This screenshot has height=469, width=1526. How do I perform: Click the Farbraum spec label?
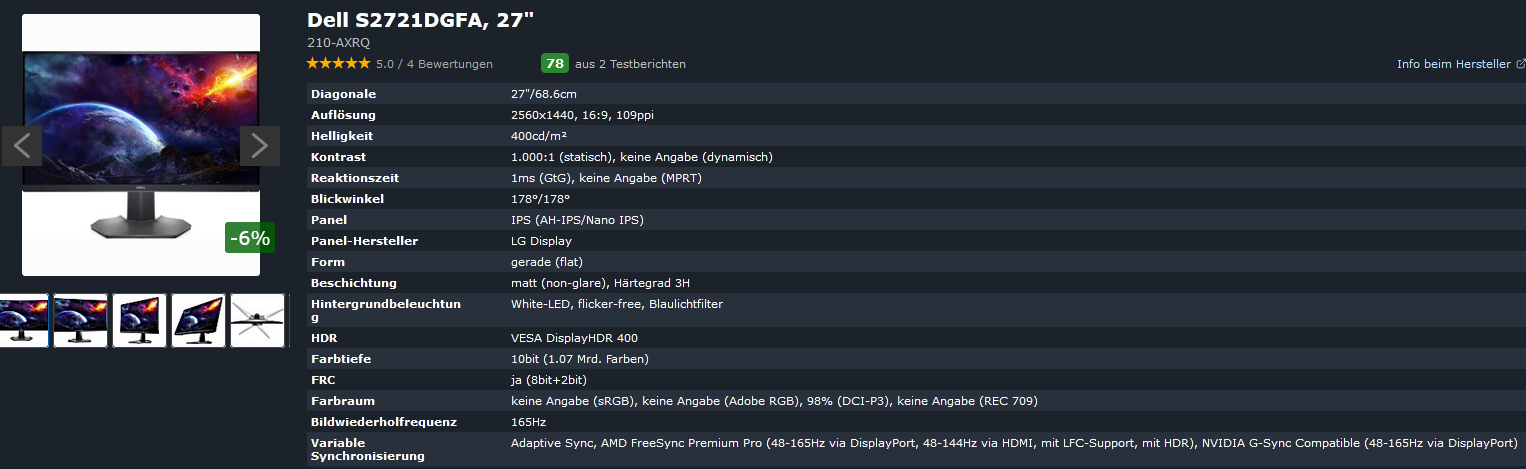click(343, 401)
